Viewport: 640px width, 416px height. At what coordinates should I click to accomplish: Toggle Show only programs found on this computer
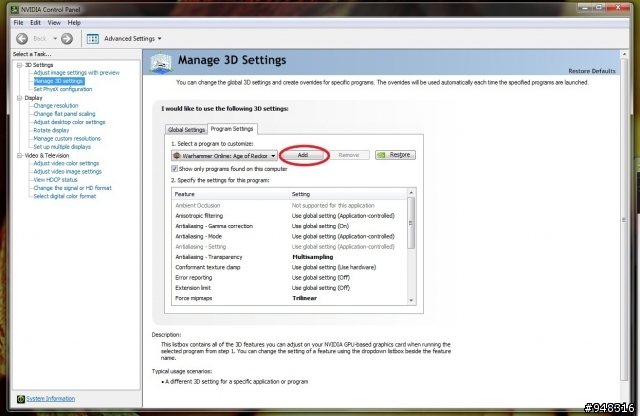click(x=174, y=169)
